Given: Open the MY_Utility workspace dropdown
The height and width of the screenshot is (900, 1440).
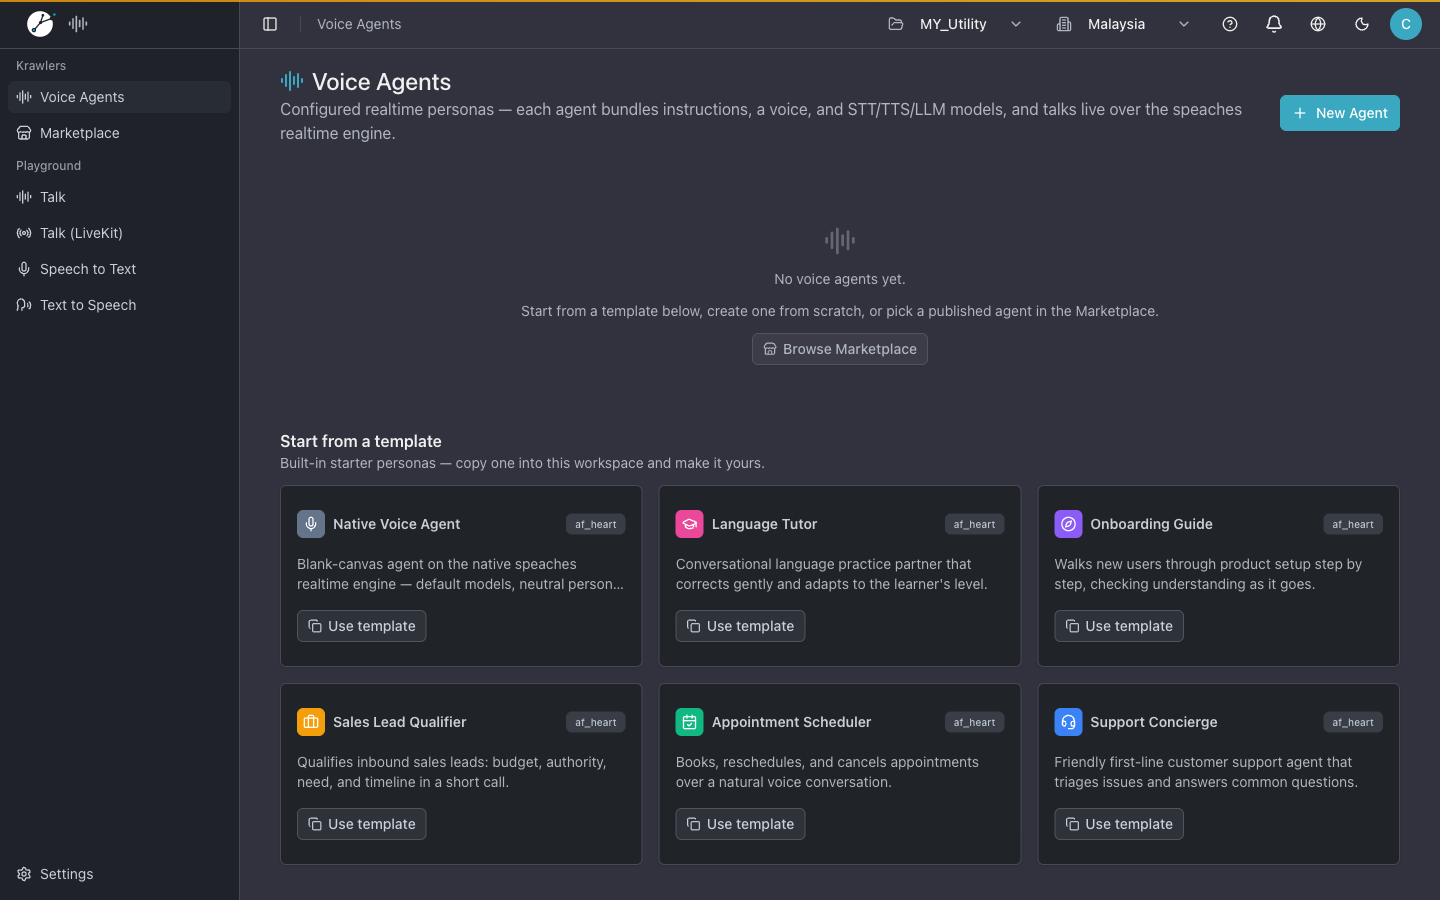Looking at the screenshot, I should point(955,24).
